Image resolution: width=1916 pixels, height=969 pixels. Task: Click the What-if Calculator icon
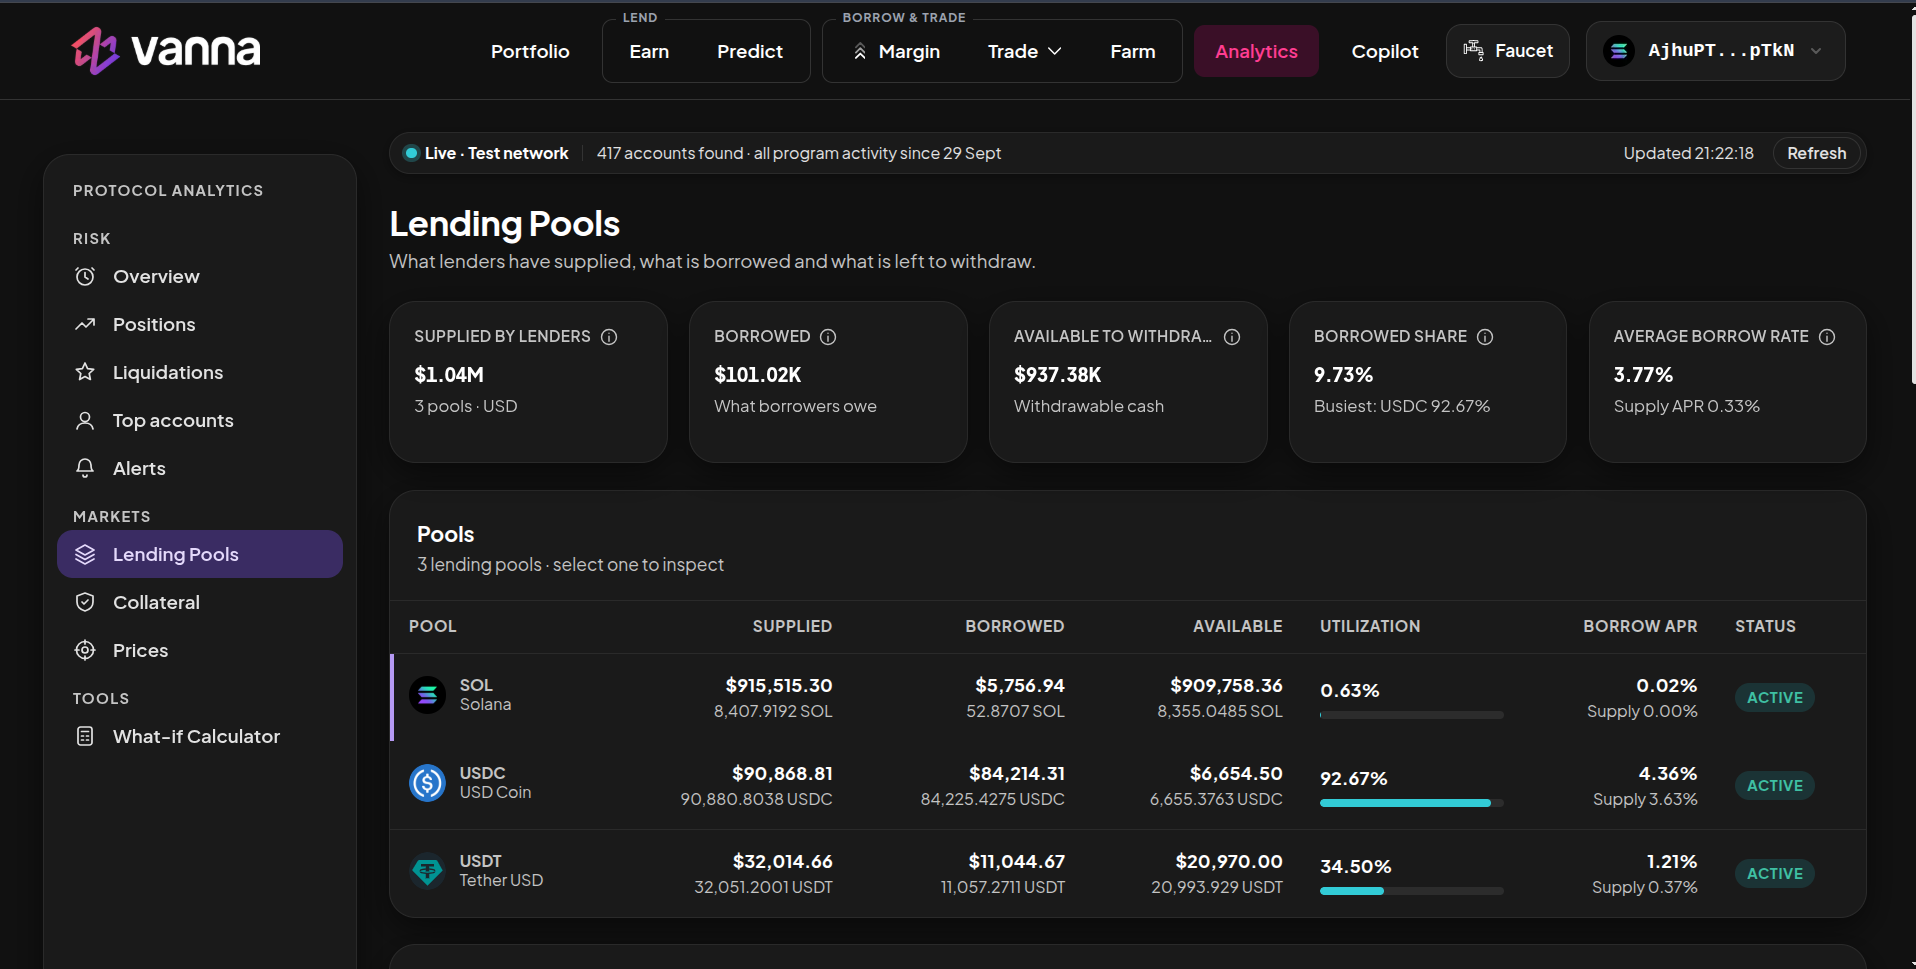tap(85, 736)
